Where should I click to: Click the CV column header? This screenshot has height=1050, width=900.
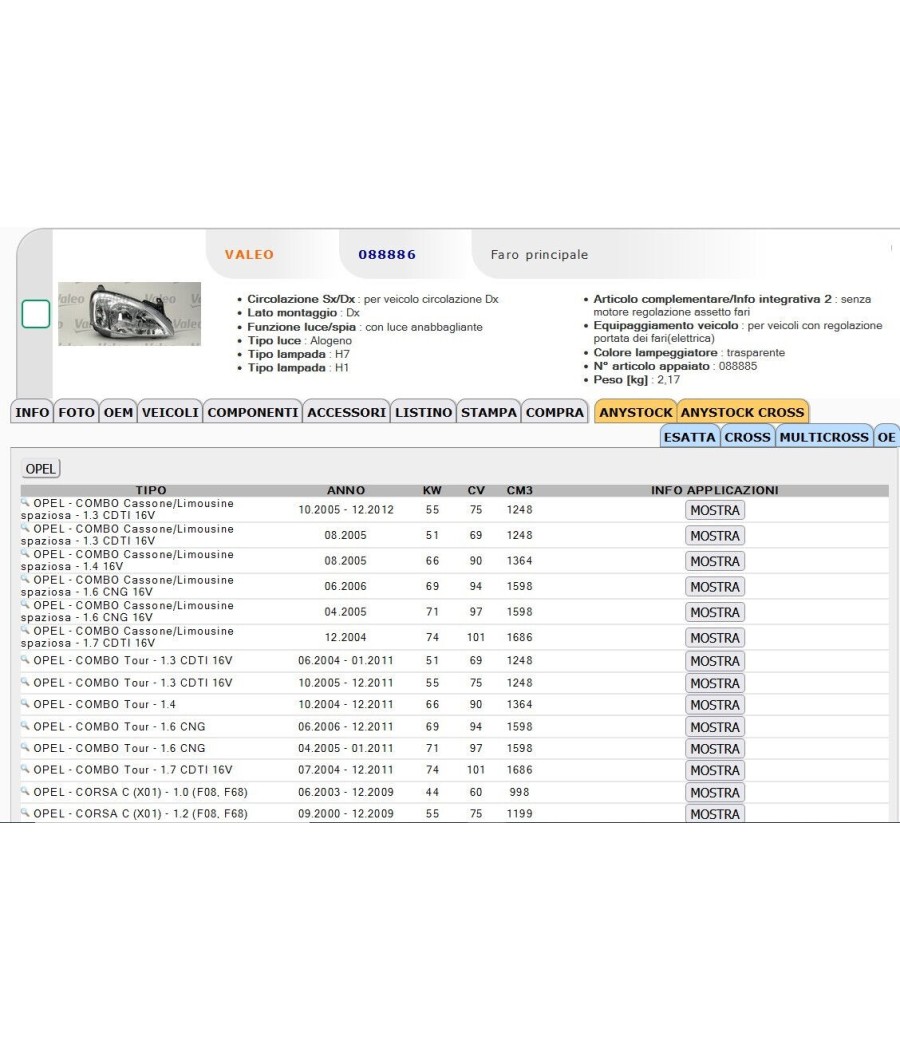(x=476, y=490)
